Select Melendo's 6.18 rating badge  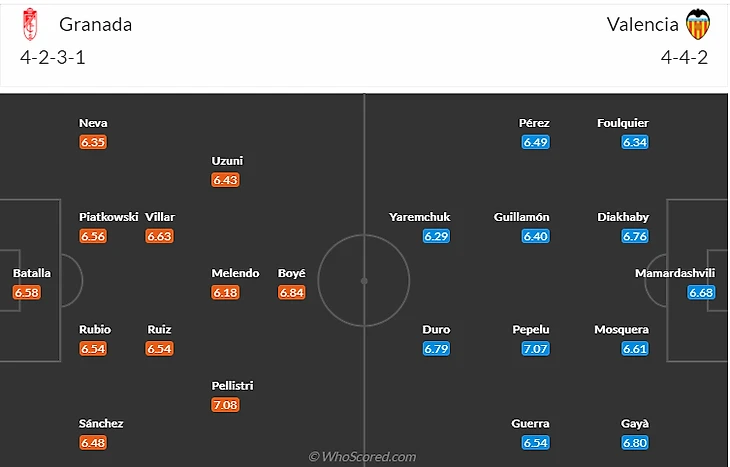pyautogui.click(x=225, y=292)
